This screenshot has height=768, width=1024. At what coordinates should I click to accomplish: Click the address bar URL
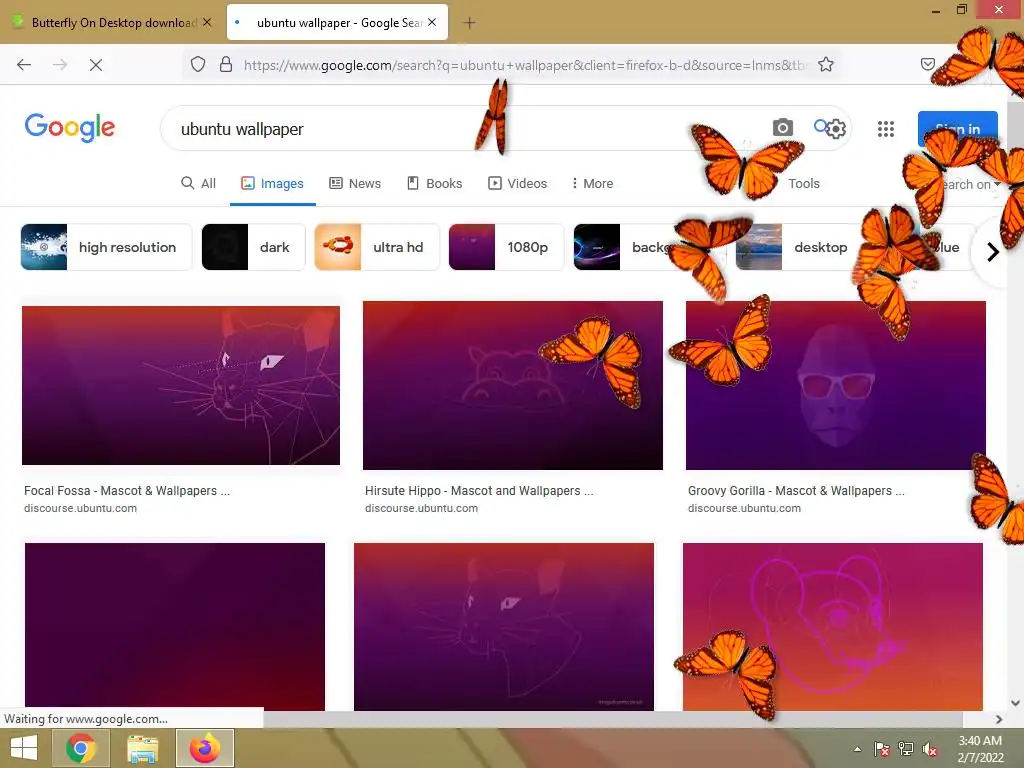[x=524, y=65]
